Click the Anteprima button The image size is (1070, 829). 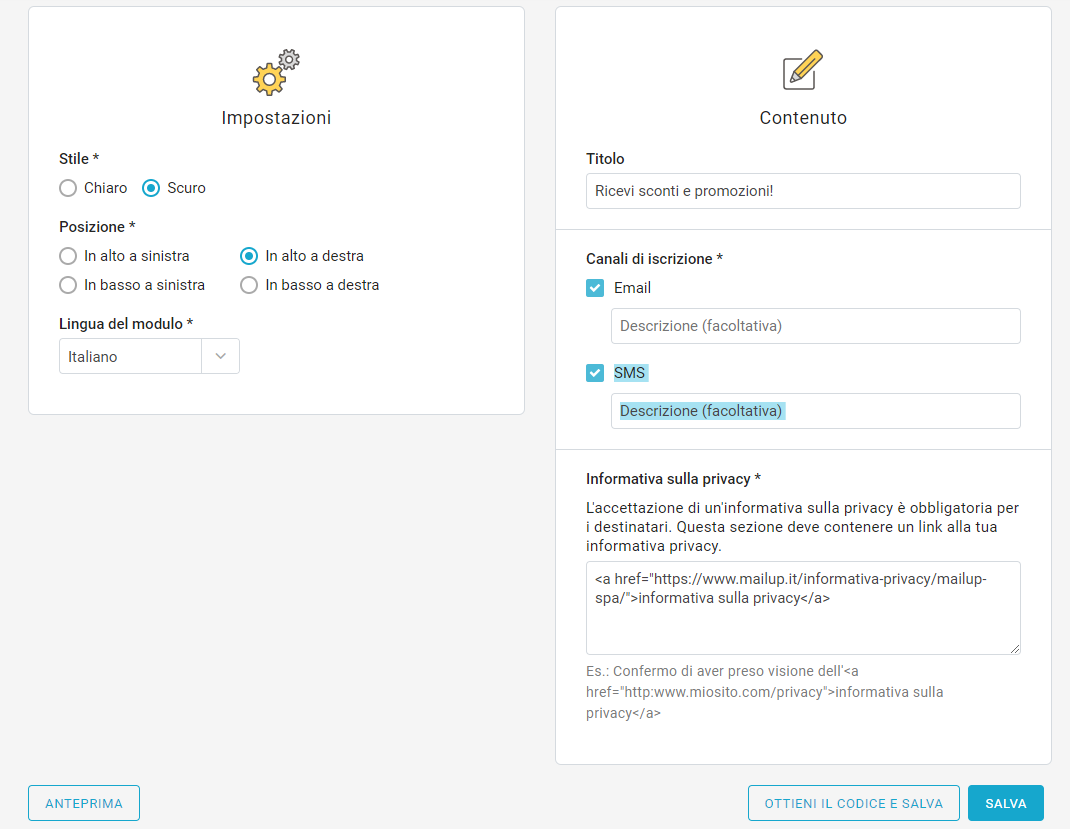84,803
